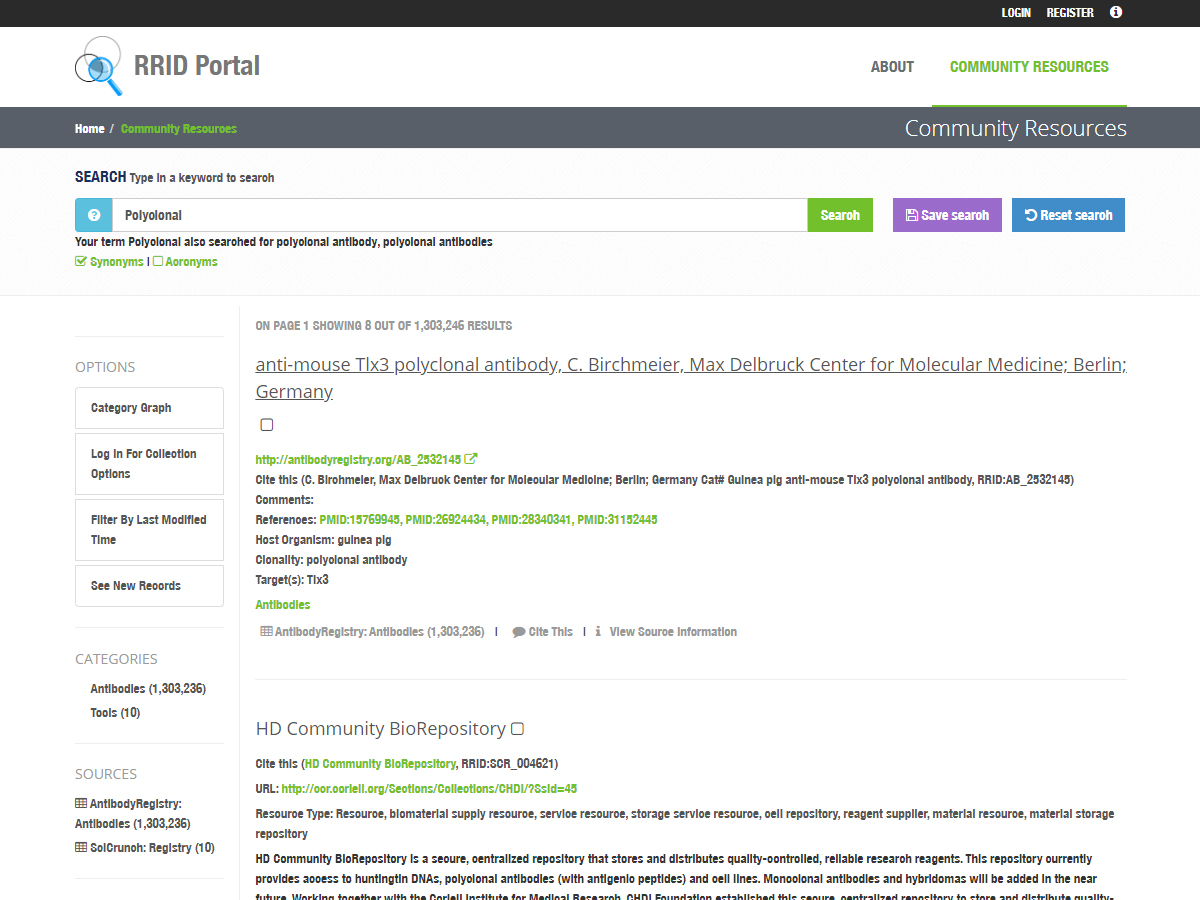Enable the Acronyms checkbox
This screenshot has width=1200, height=900.
[158, 262]
